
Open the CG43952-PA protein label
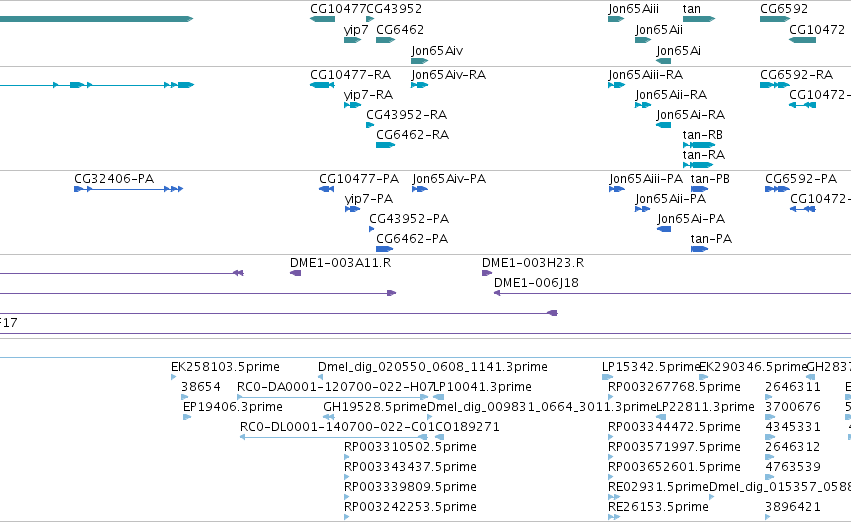click(409, 219)
